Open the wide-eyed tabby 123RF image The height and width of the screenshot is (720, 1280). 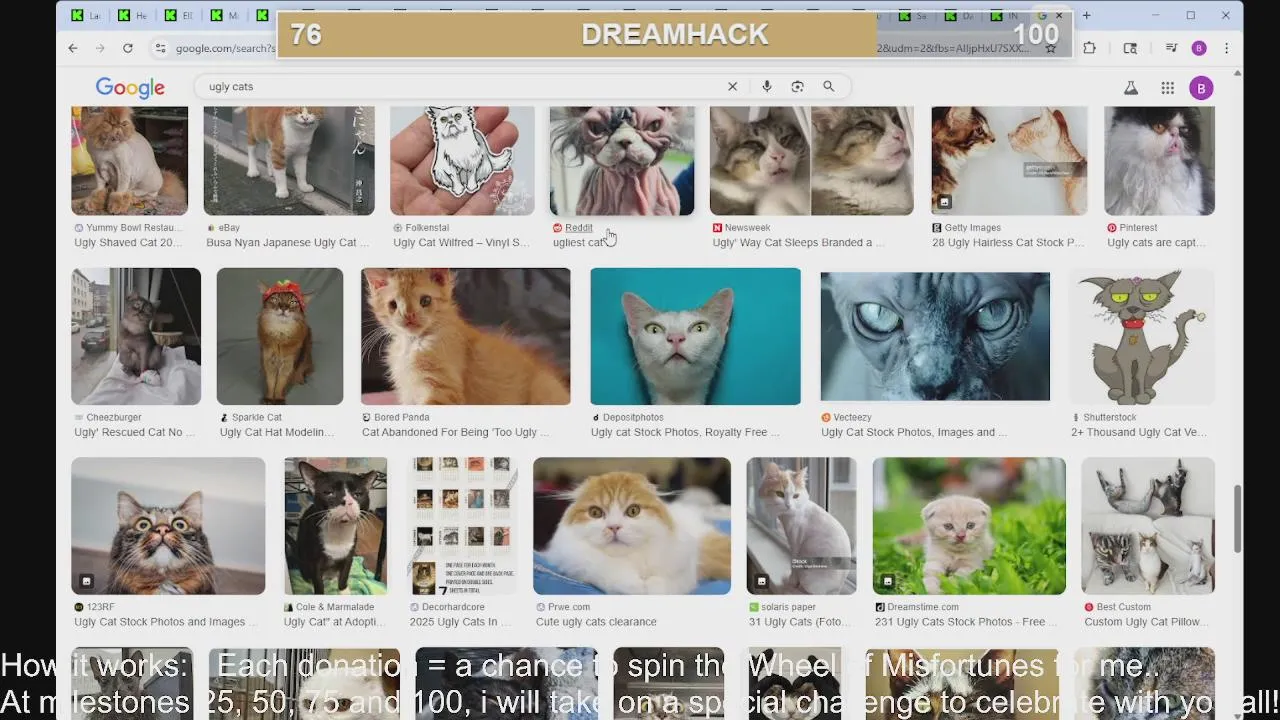168,526
